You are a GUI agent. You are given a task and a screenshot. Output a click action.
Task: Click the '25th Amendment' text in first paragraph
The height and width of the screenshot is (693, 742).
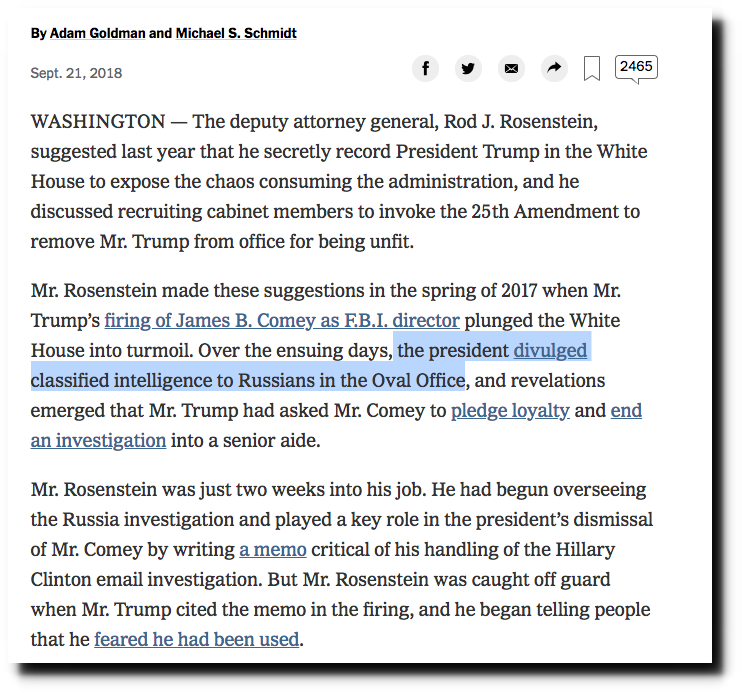tap(547, 212)
